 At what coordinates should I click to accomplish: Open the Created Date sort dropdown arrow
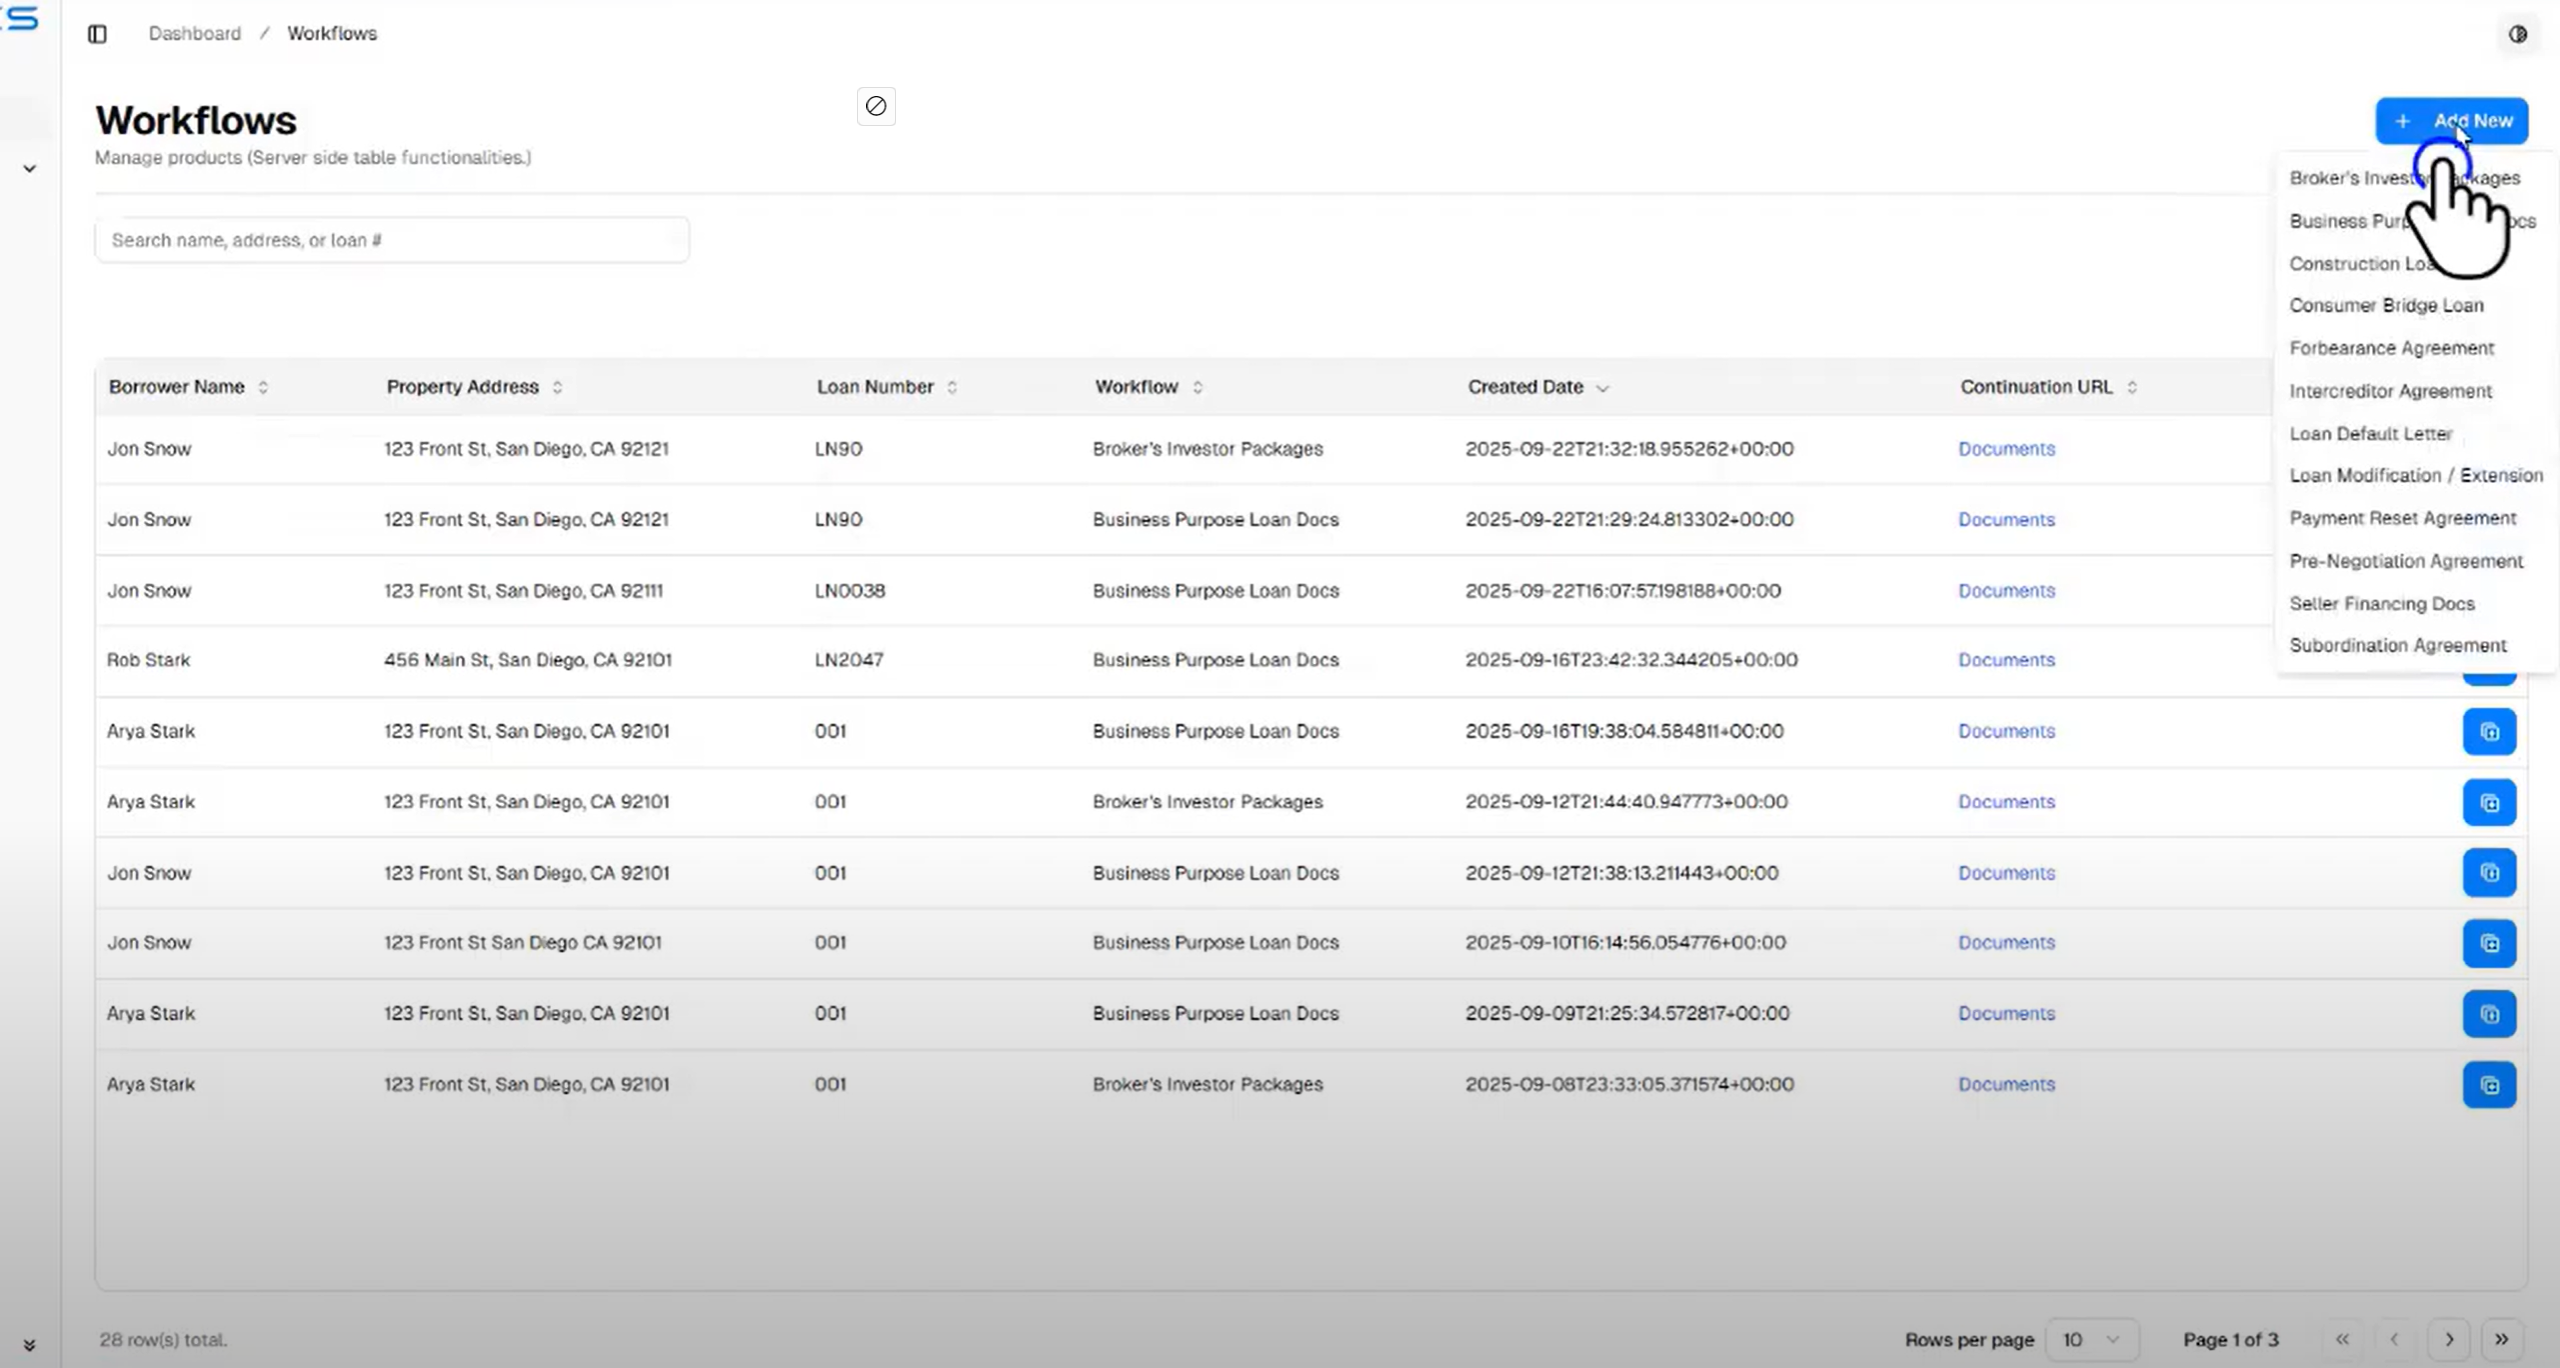pyautogui.click(x=1604, y=387)
